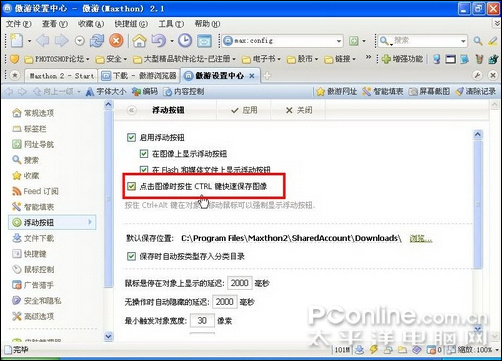Expand more favorites with the » chevron
Image resolution: width=502 pixels, height=361 pixels.
click(368, 58)
